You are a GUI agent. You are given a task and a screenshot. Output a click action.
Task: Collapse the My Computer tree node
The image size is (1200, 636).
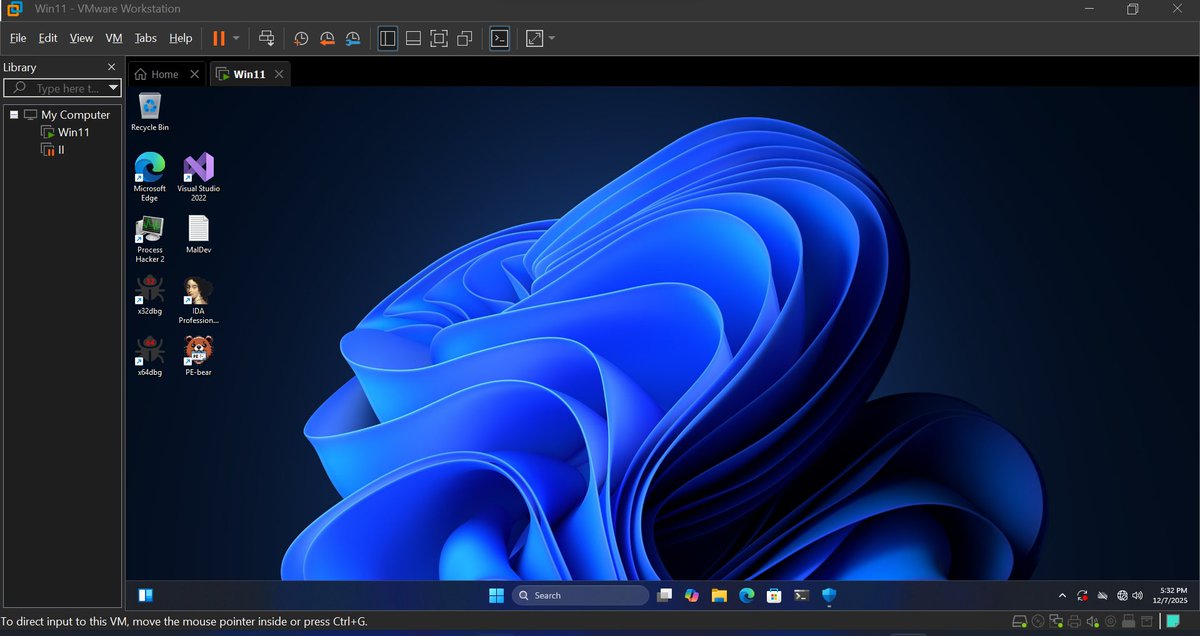[x=13, y=115]
